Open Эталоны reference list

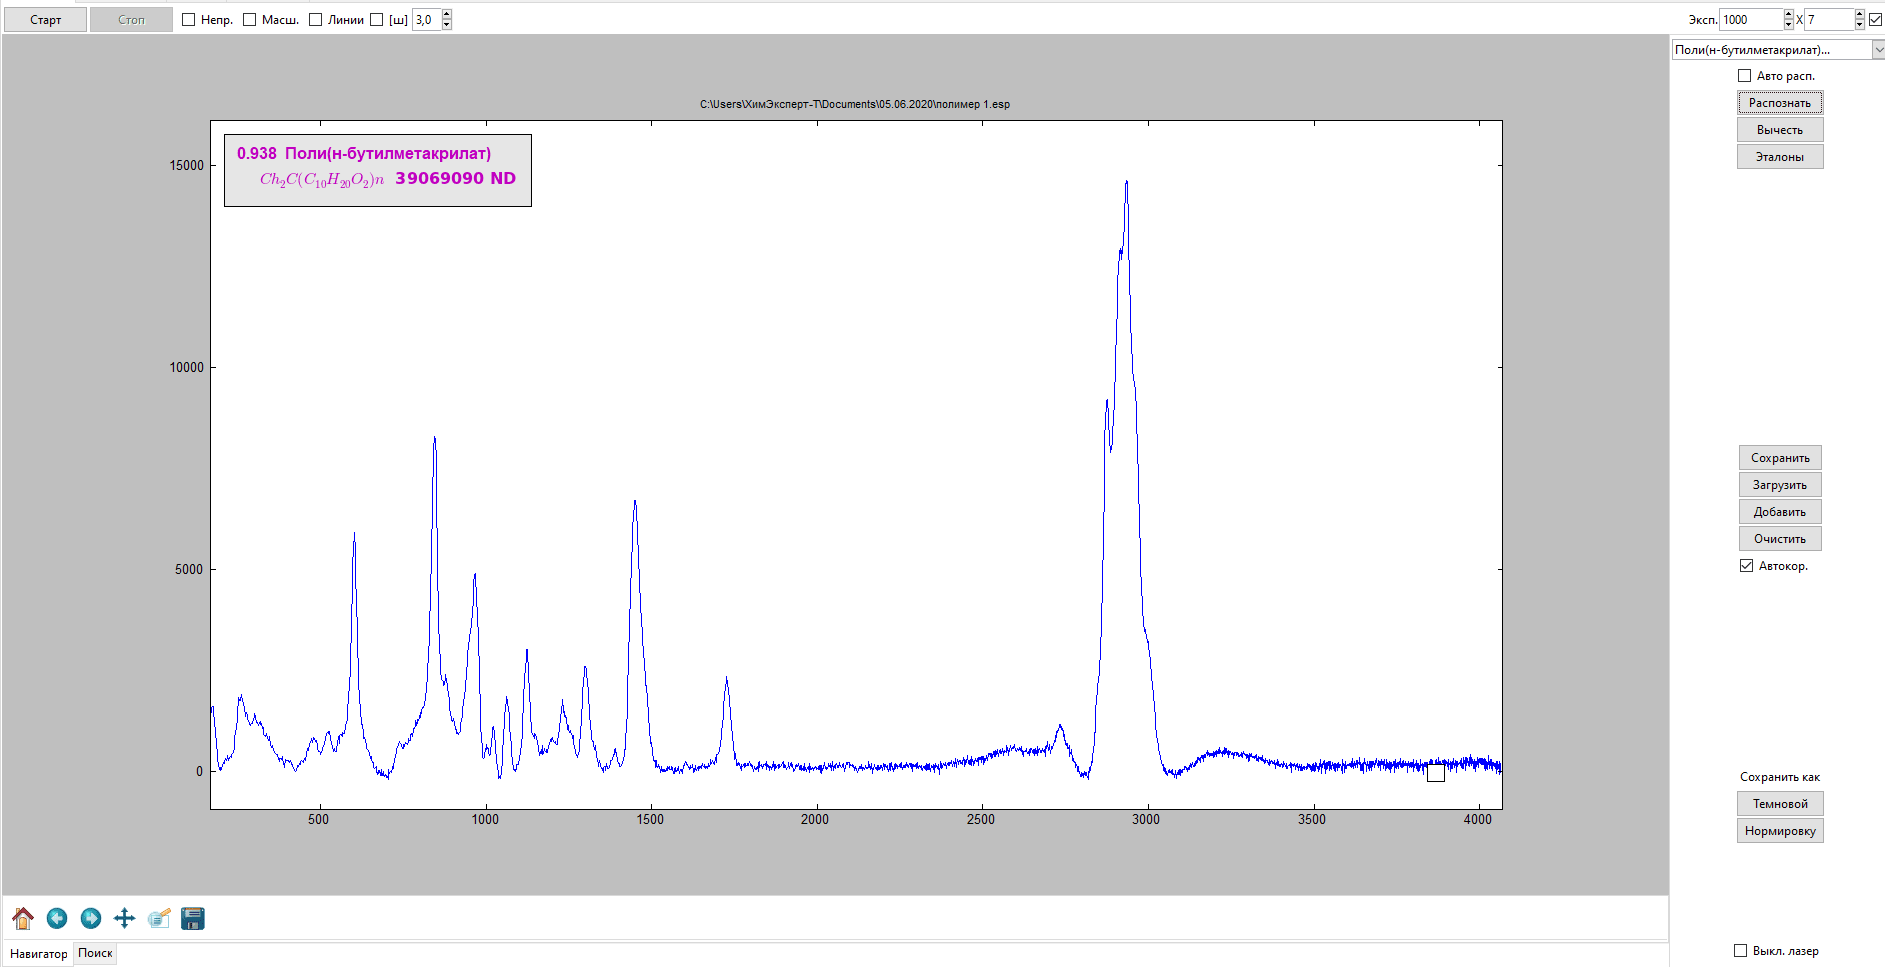[1780, 157]
